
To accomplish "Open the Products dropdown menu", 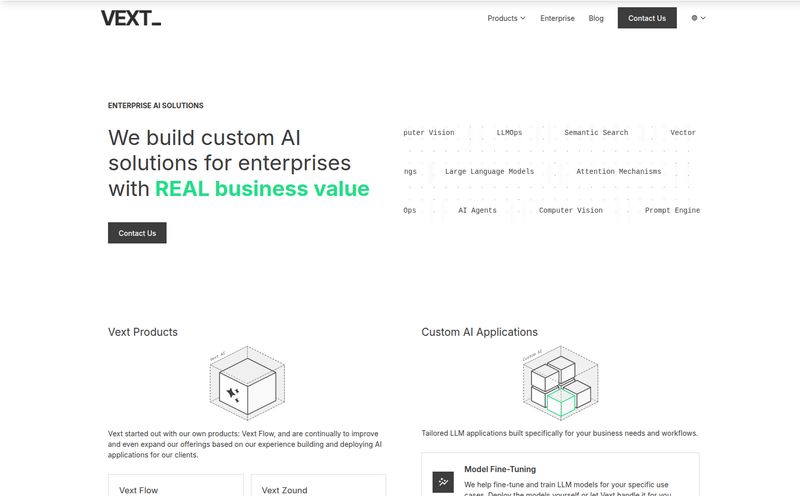I will [506, 18].
